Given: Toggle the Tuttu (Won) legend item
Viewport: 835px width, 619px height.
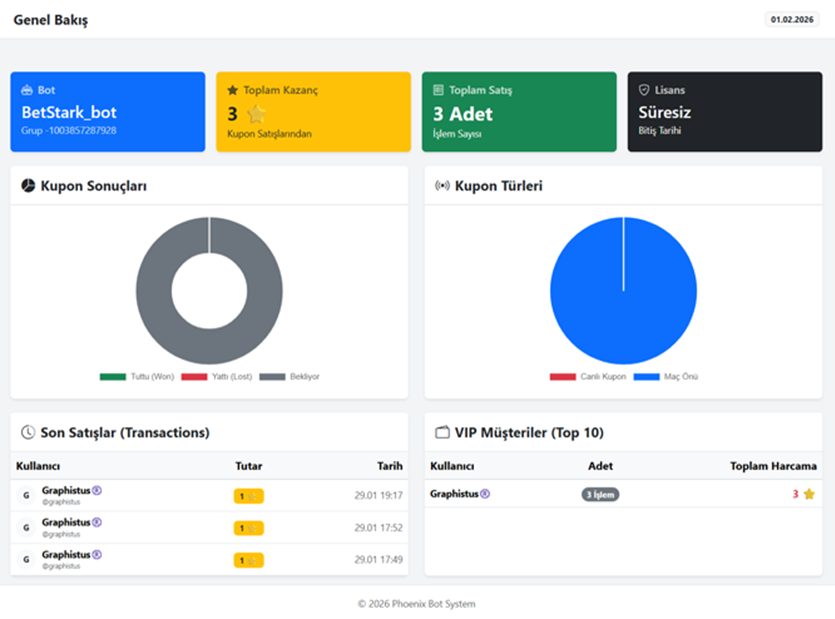Looking at the screenshot, I should coord(138,377).
